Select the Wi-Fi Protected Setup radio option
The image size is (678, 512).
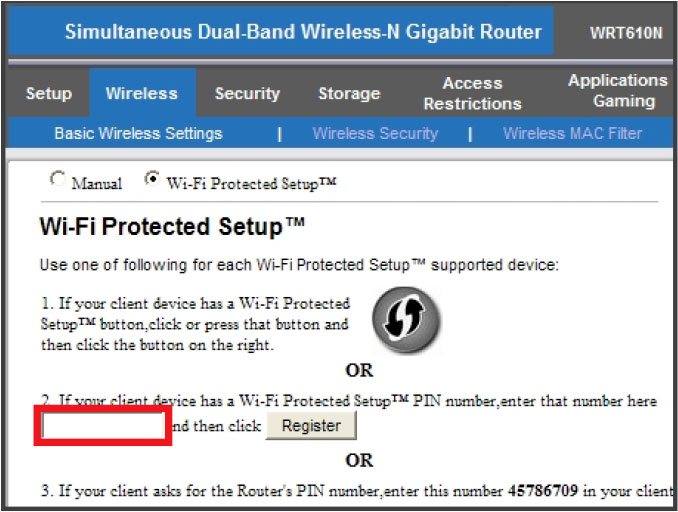(x=152, y=180)
